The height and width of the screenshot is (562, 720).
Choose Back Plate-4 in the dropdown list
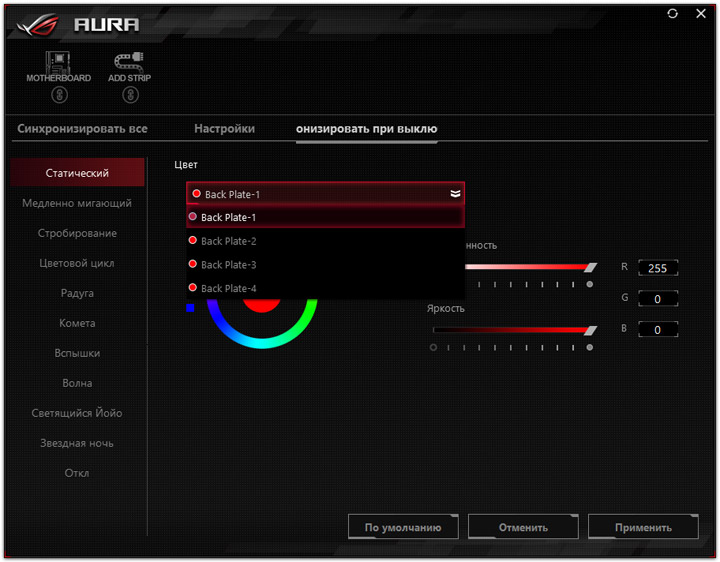click(x=326, y=288)
